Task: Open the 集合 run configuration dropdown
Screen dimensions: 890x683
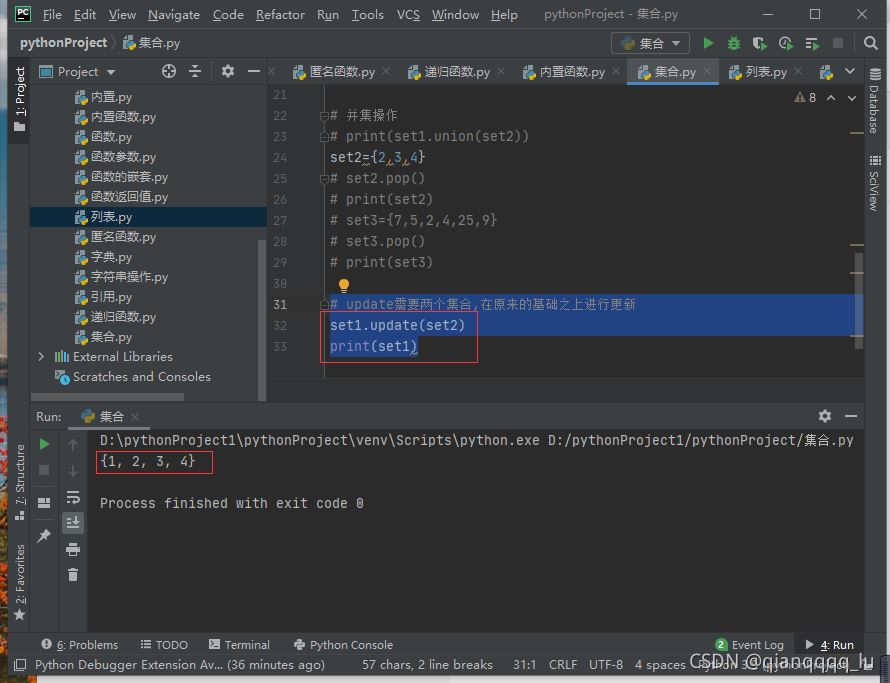Action: coord(650,43)
